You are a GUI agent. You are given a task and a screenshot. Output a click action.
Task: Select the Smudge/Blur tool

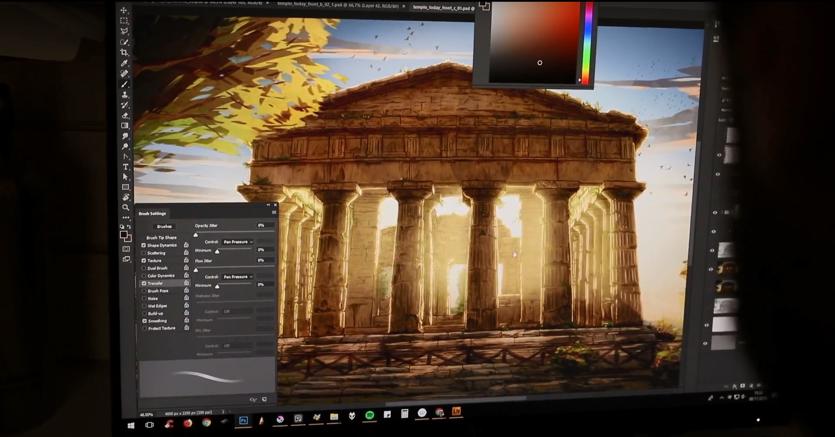(125, 136)
